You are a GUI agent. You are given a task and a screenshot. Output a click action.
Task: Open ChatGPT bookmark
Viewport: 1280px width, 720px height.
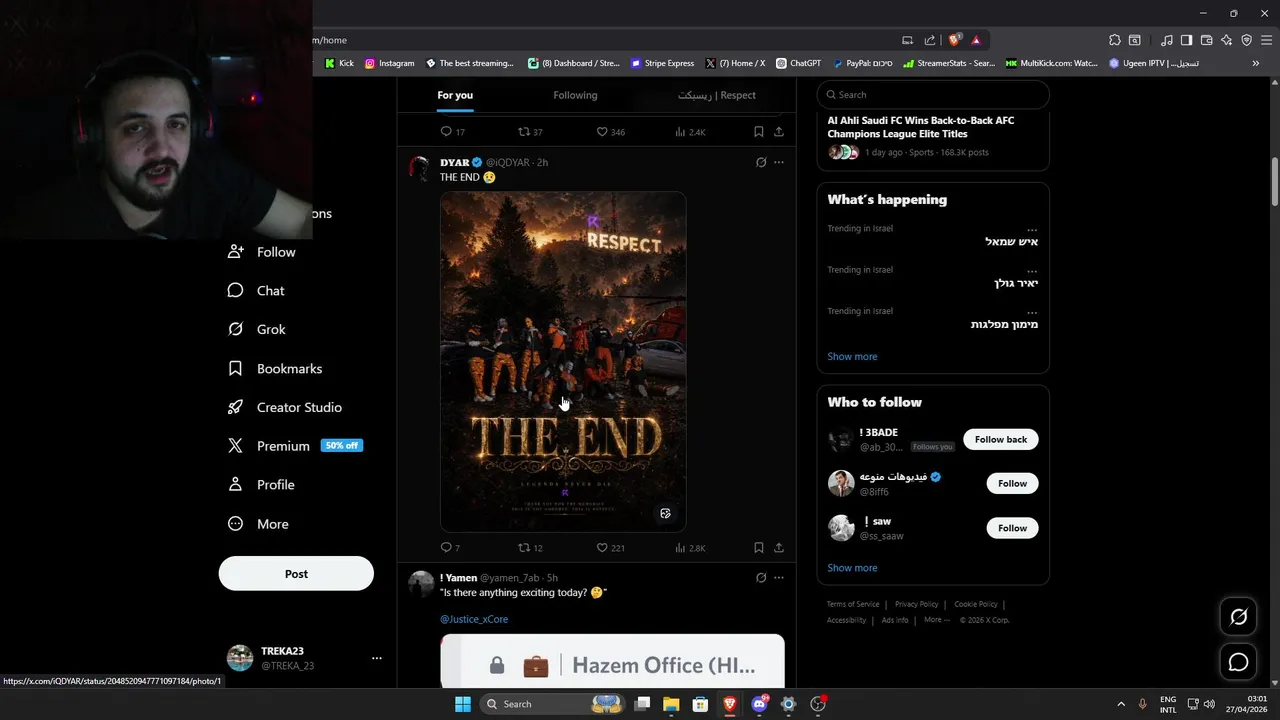[x=798, y=63]
